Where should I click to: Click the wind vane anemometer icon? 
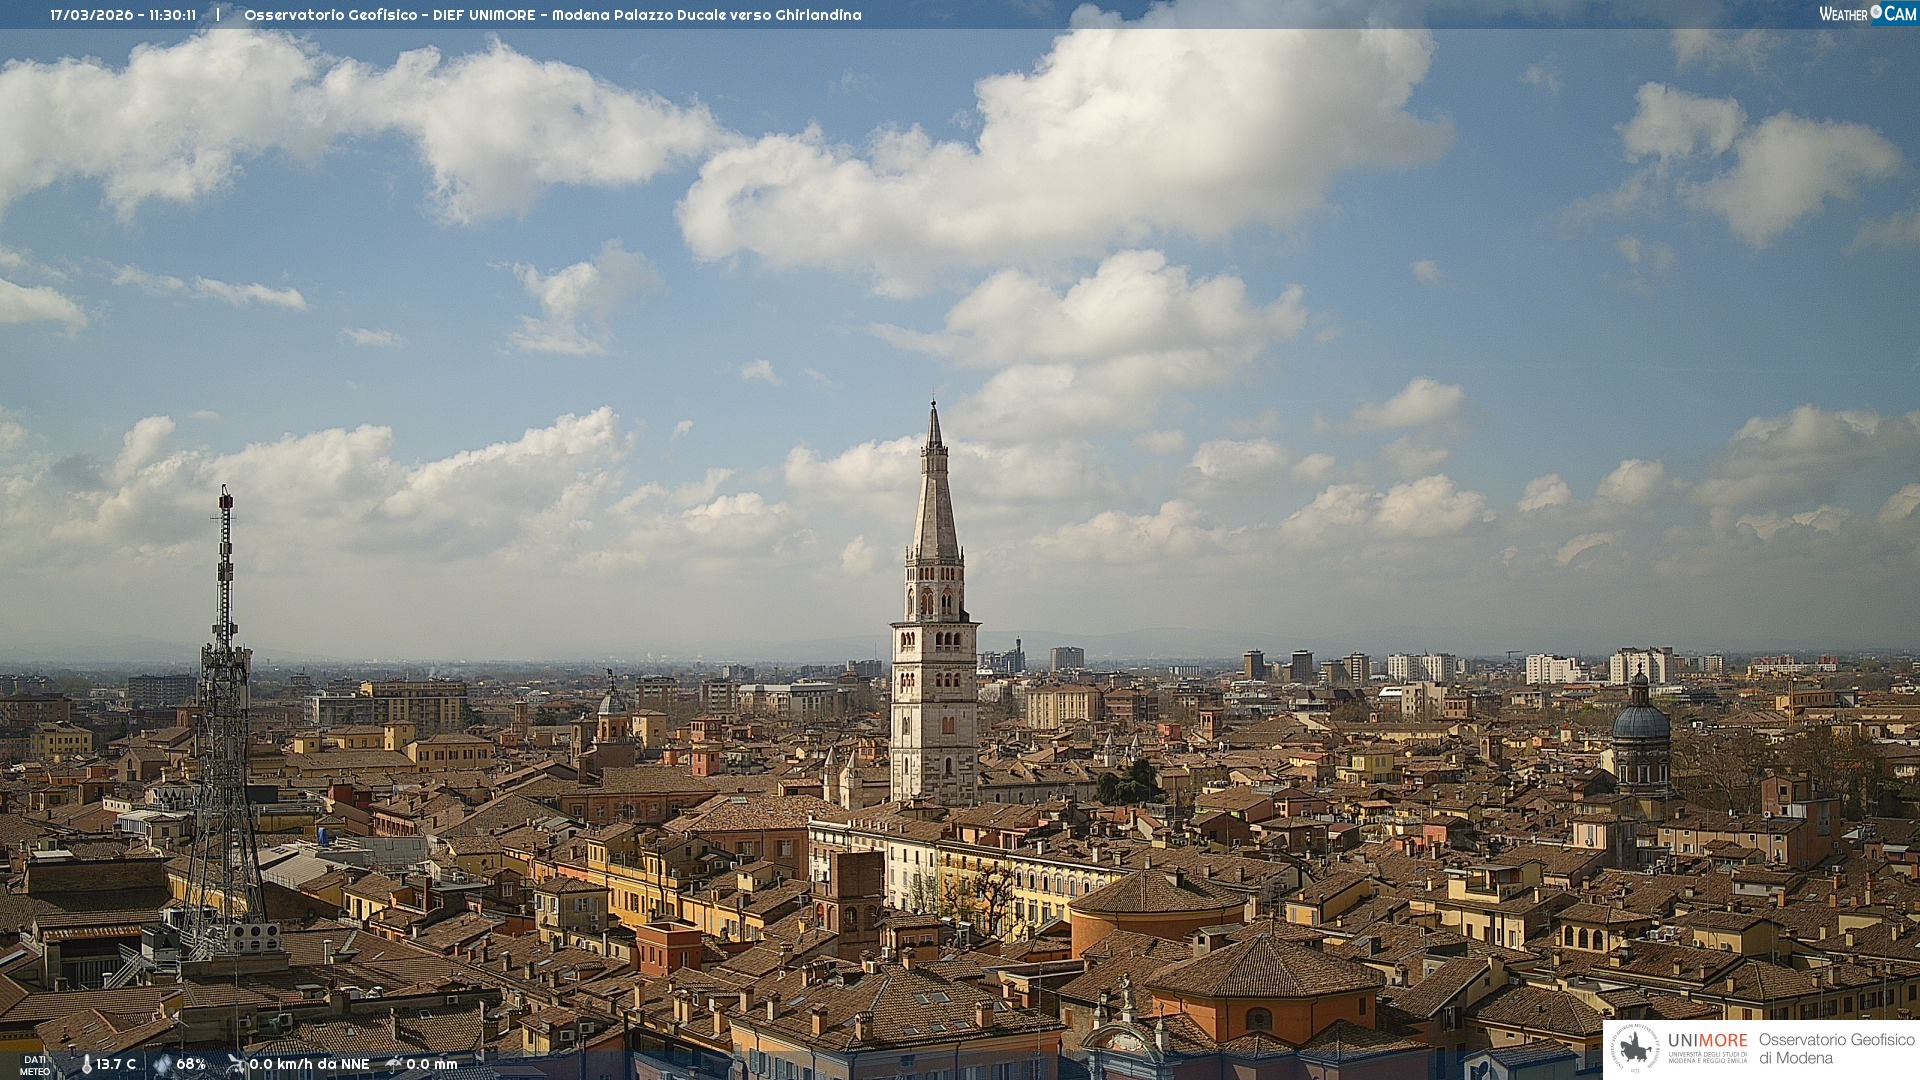pyautogui.click(x=236, y=1064)
